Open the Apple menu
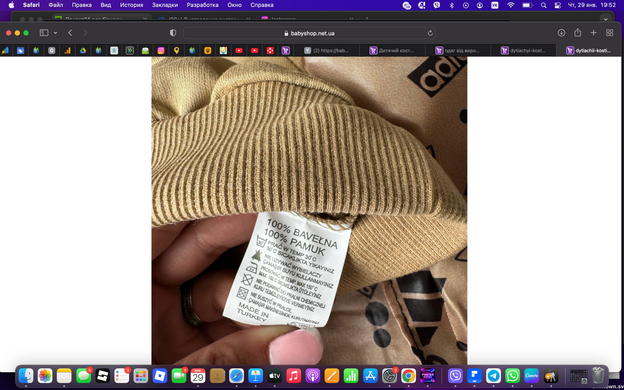624x390 pixels. click(x=11, y=5)
